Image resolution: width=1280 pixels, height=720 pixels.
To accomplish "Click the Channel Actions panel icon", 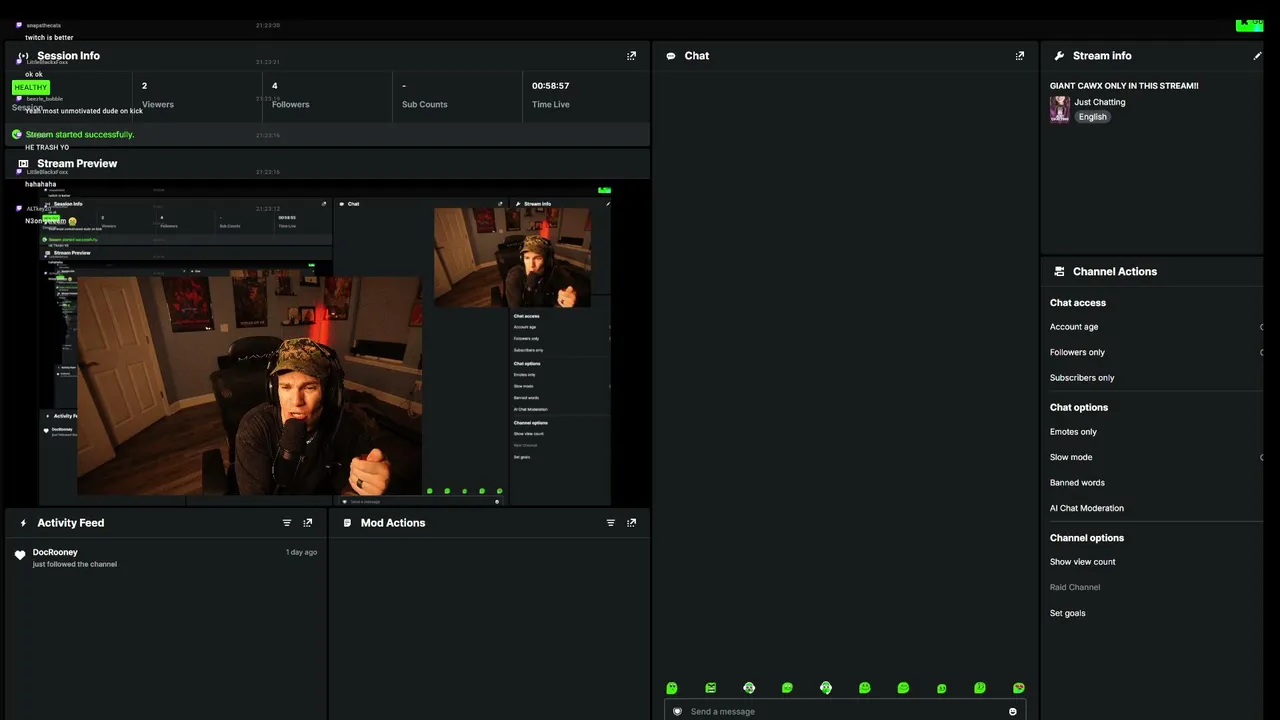I will pyautogui.click(x=1059, y=272).
